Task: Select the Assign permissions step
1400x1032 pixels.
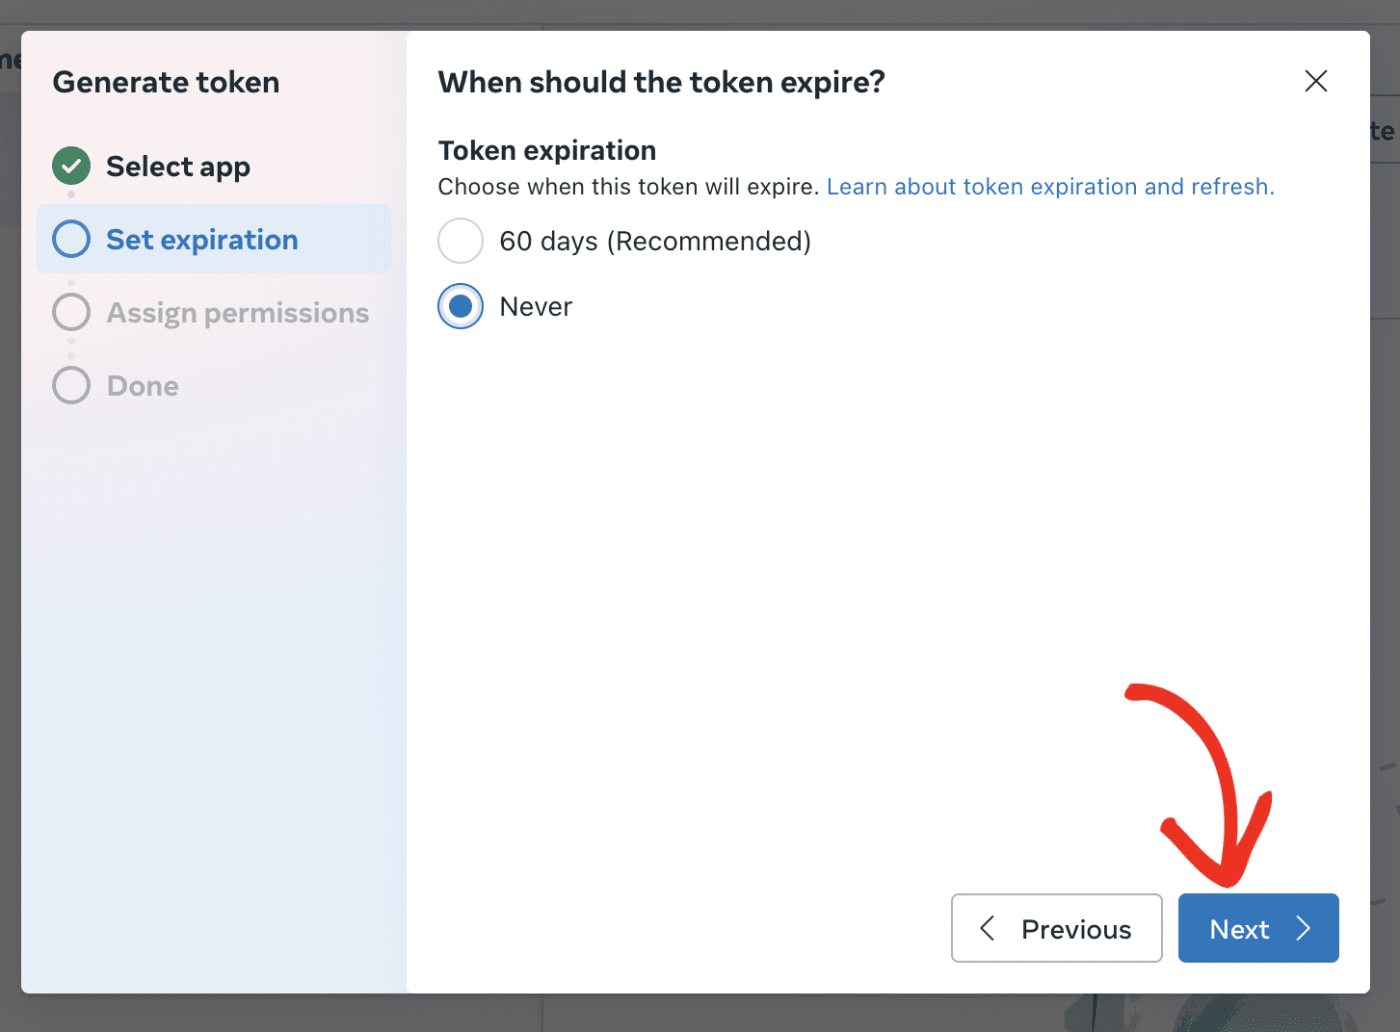Action: [237, 312]
